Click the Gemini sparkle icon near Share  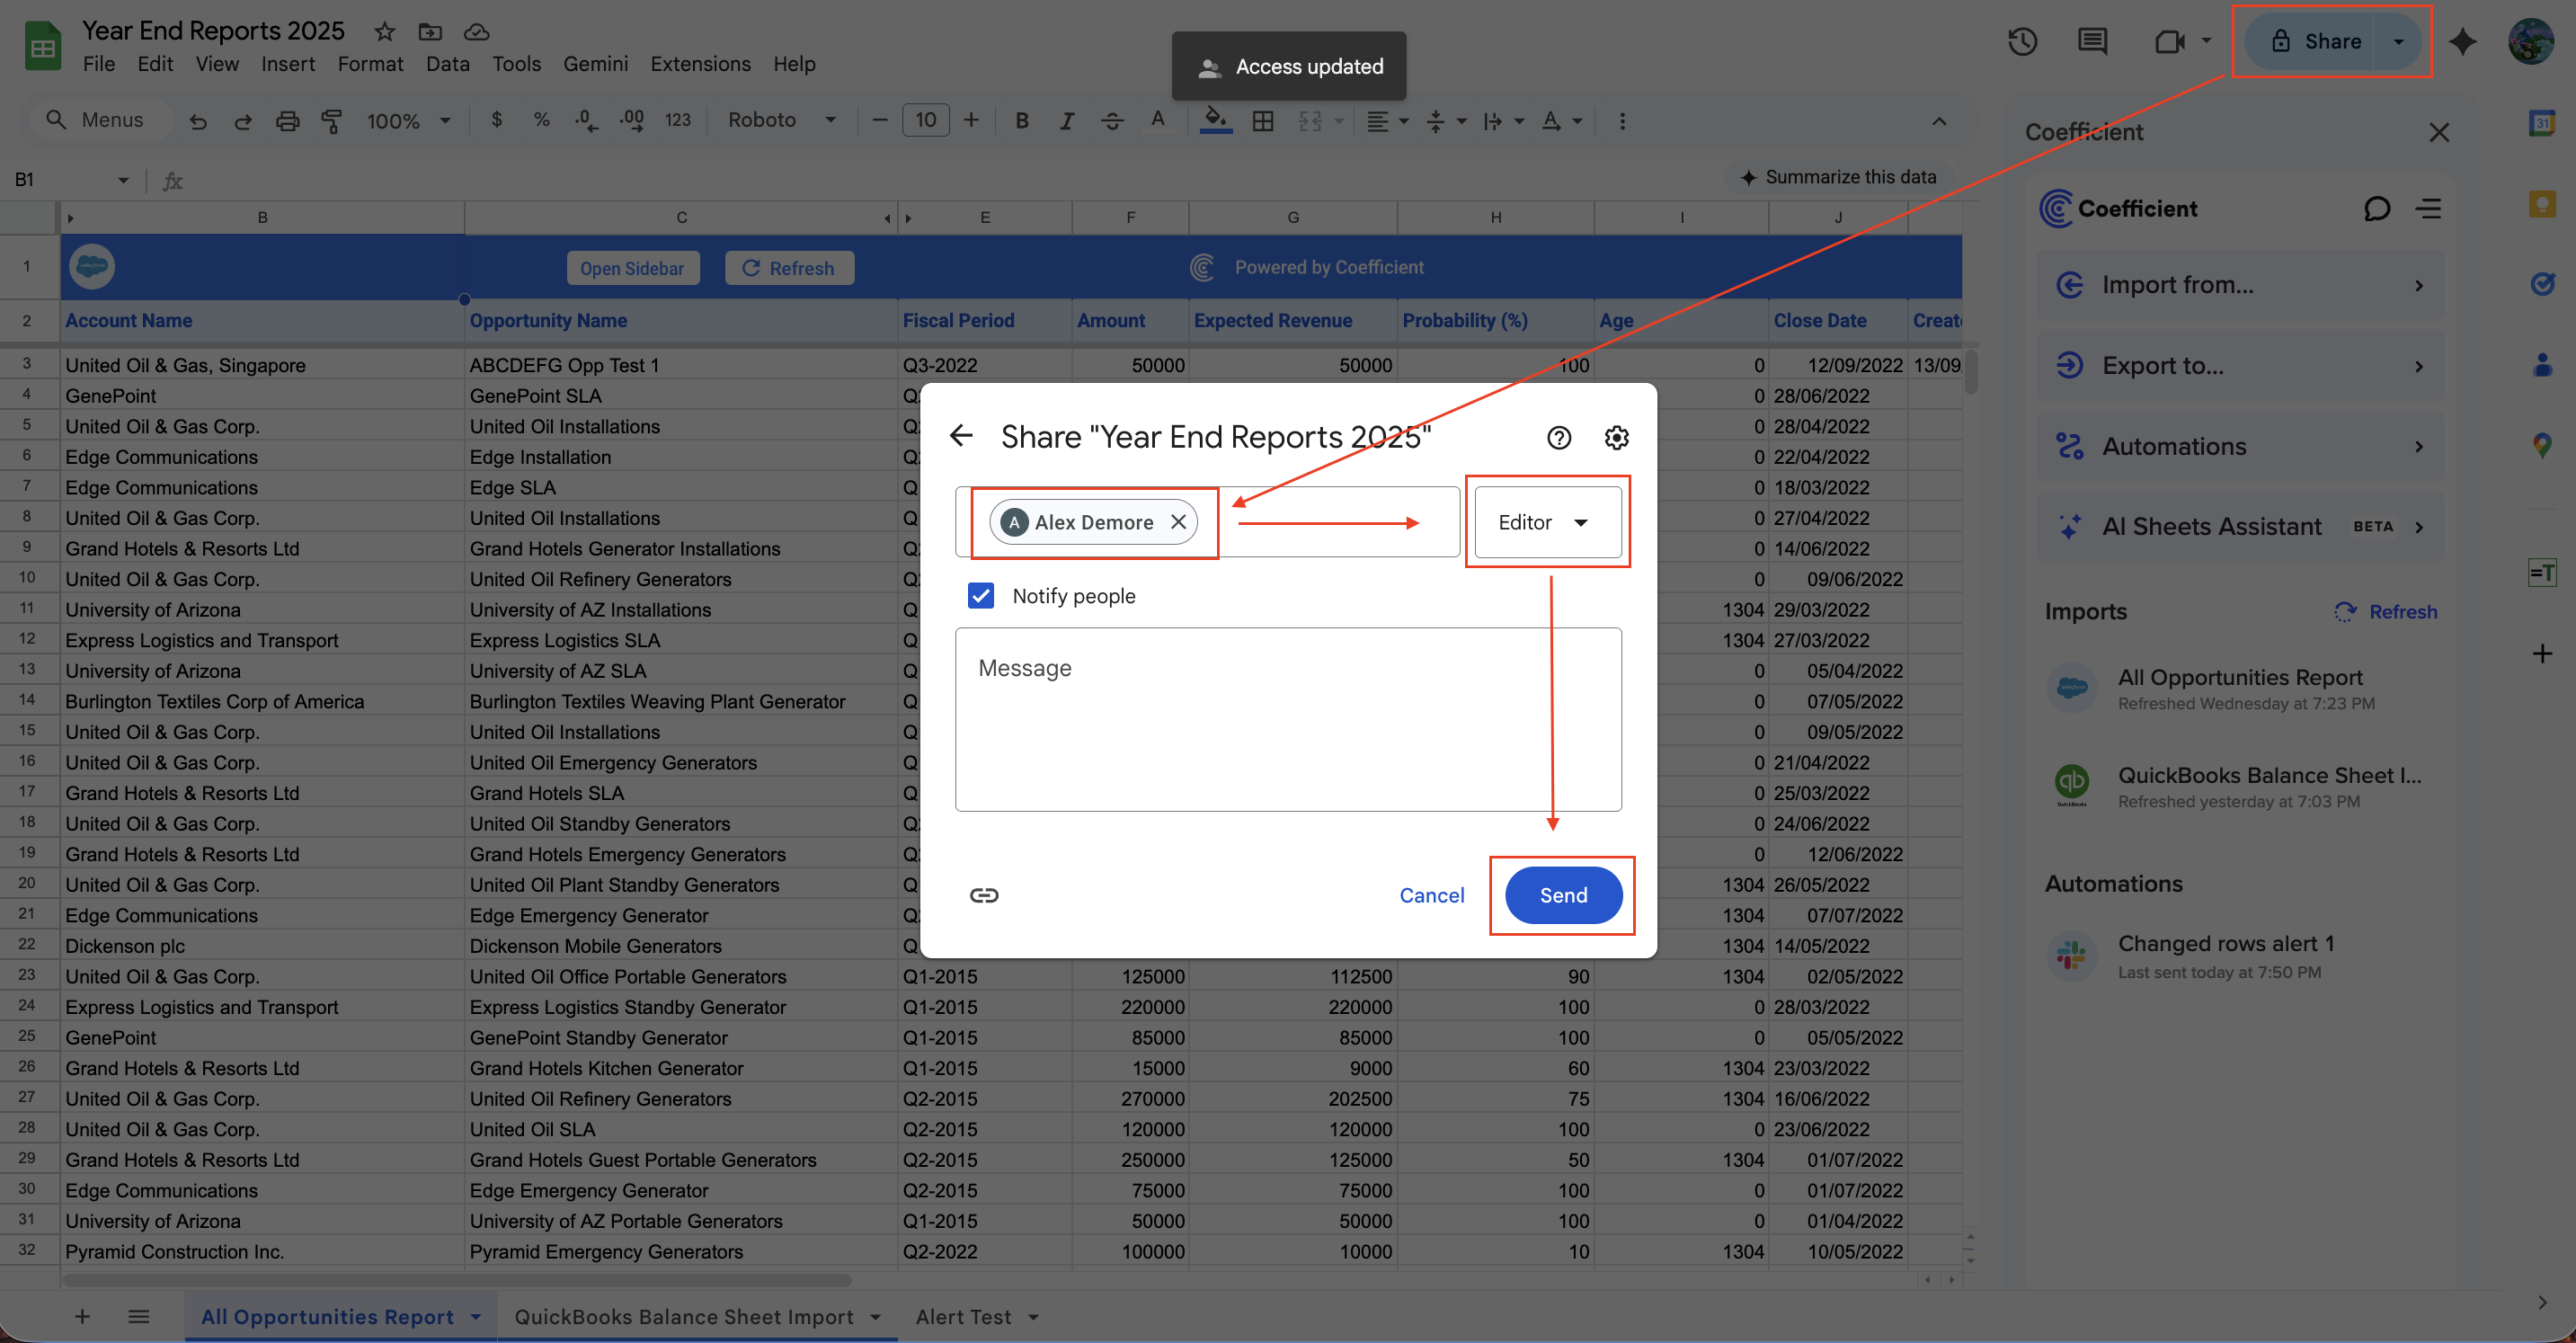click(x=2462, y=41)
